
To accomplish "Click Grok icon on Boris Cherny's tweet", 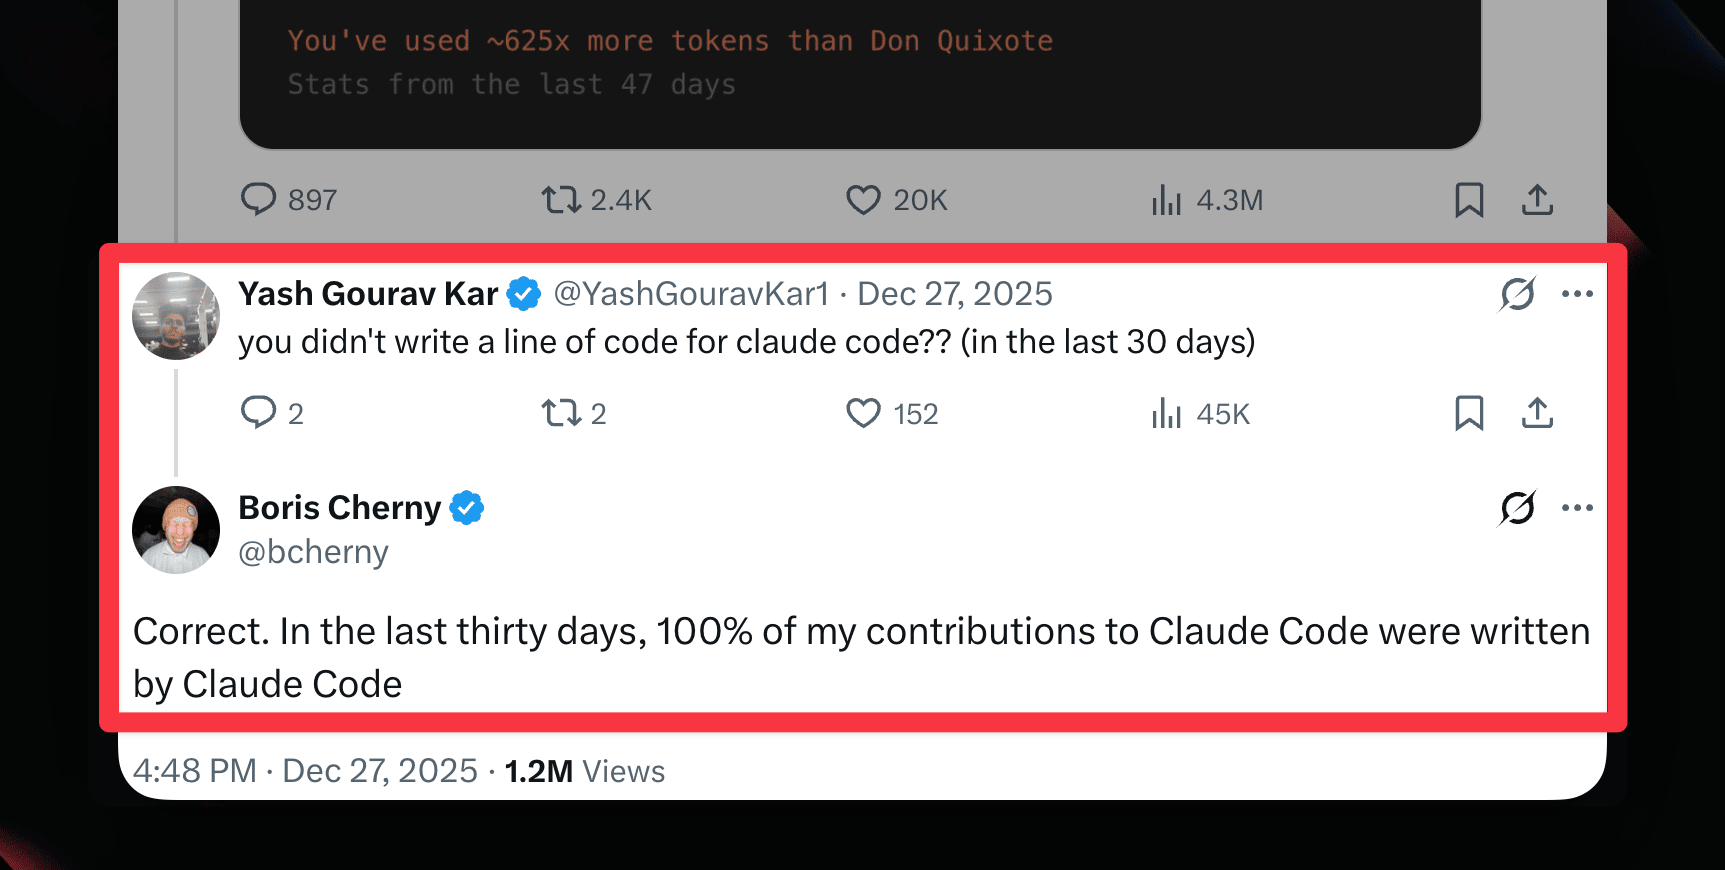I will click(1517, 508).
